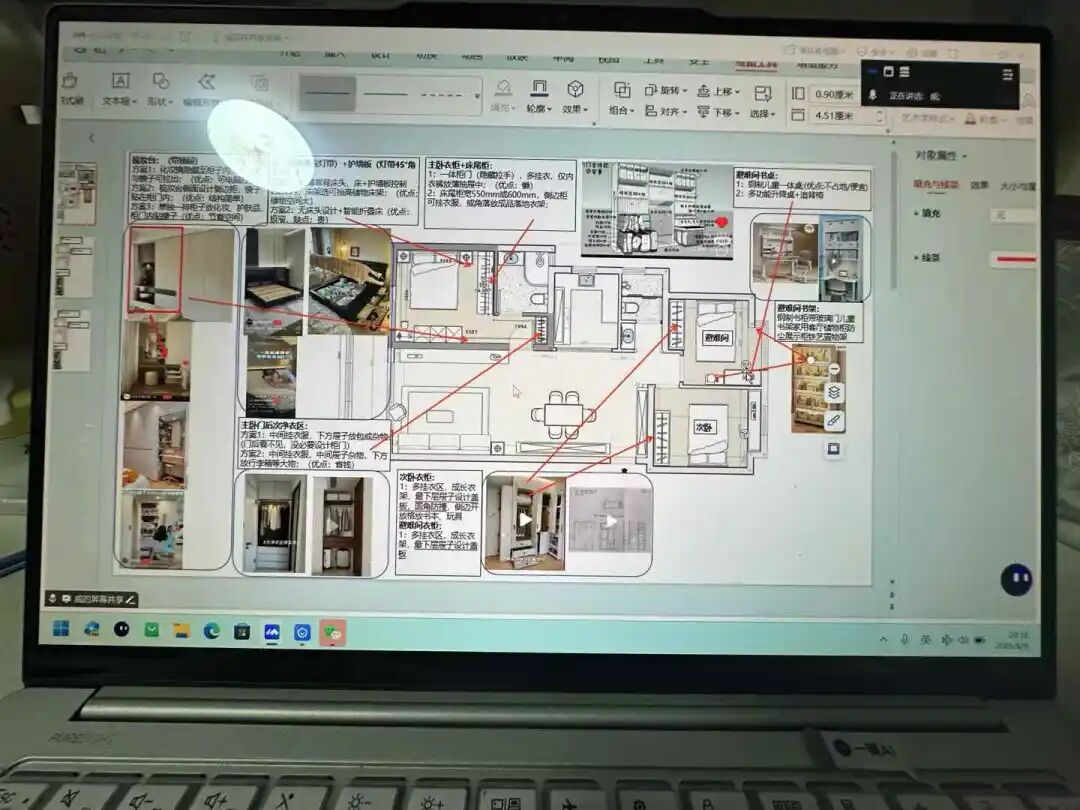The height and width of the screenshot is (810, 1080).
Task: Expand the line style gallery arrow
Action: pos(477,96)
